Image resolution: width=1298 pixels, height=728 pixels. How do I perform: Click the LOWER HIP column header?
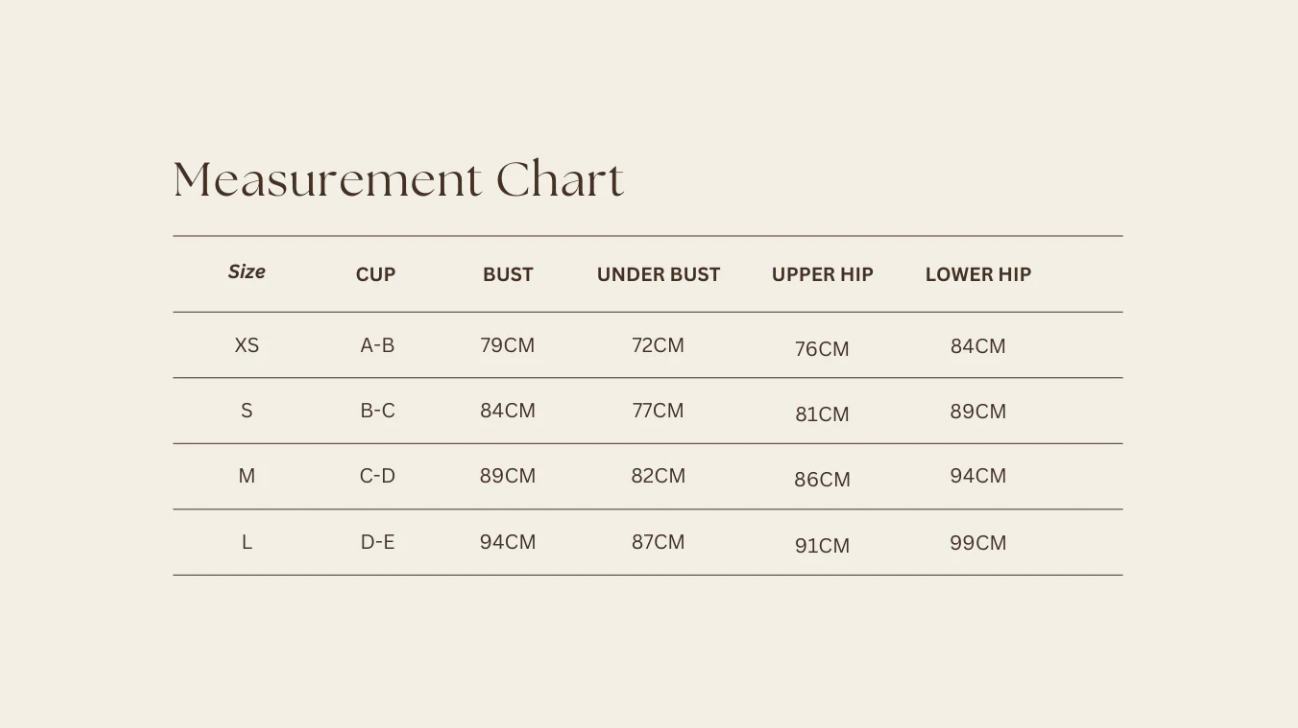pyautogui.click(x=978, y=275)
